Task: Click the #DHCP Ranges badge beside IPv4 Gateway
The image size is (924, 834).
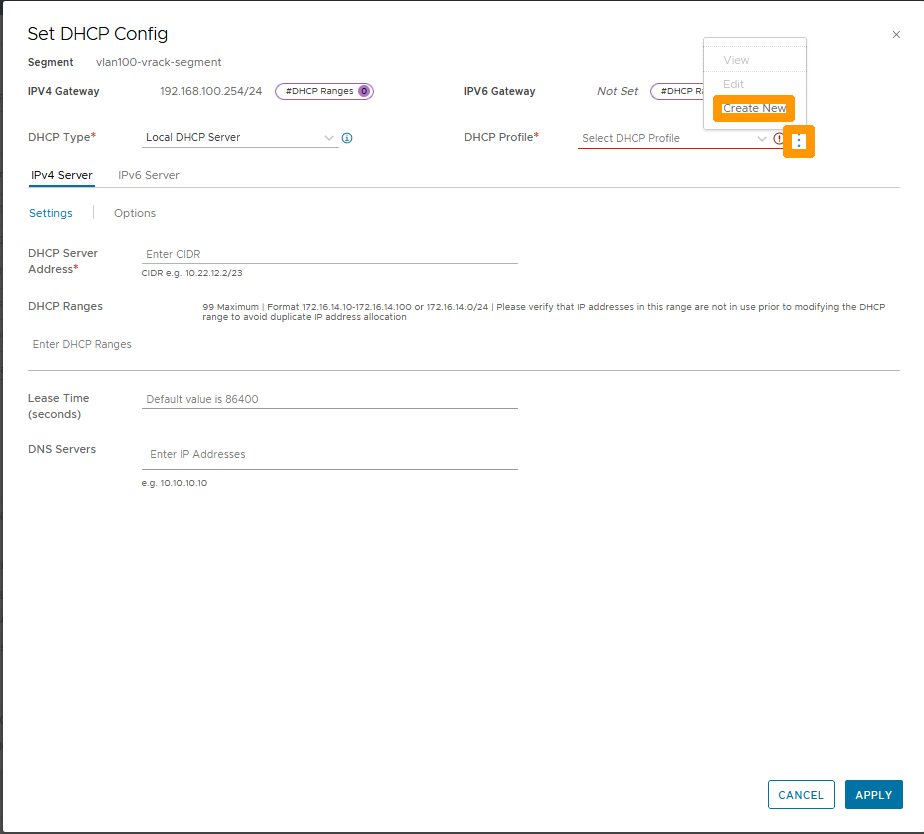Action: (x=324, y=91)
